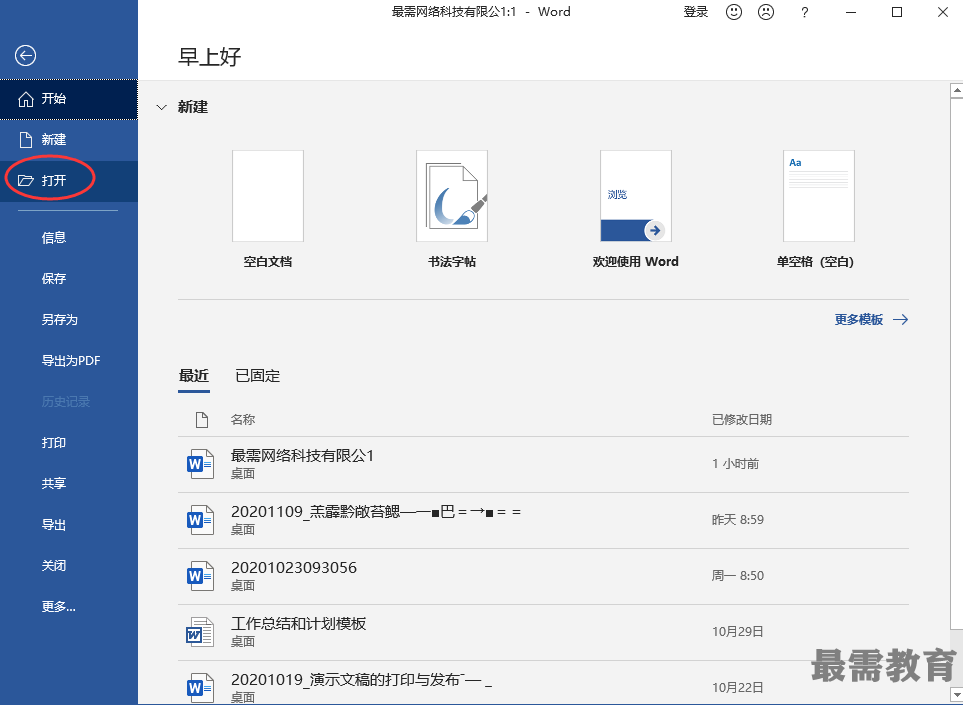Image resolution: width=963 pixels, height=705 pixels.
Task: Open recent file 20201023093056
Action: point(544,576)
